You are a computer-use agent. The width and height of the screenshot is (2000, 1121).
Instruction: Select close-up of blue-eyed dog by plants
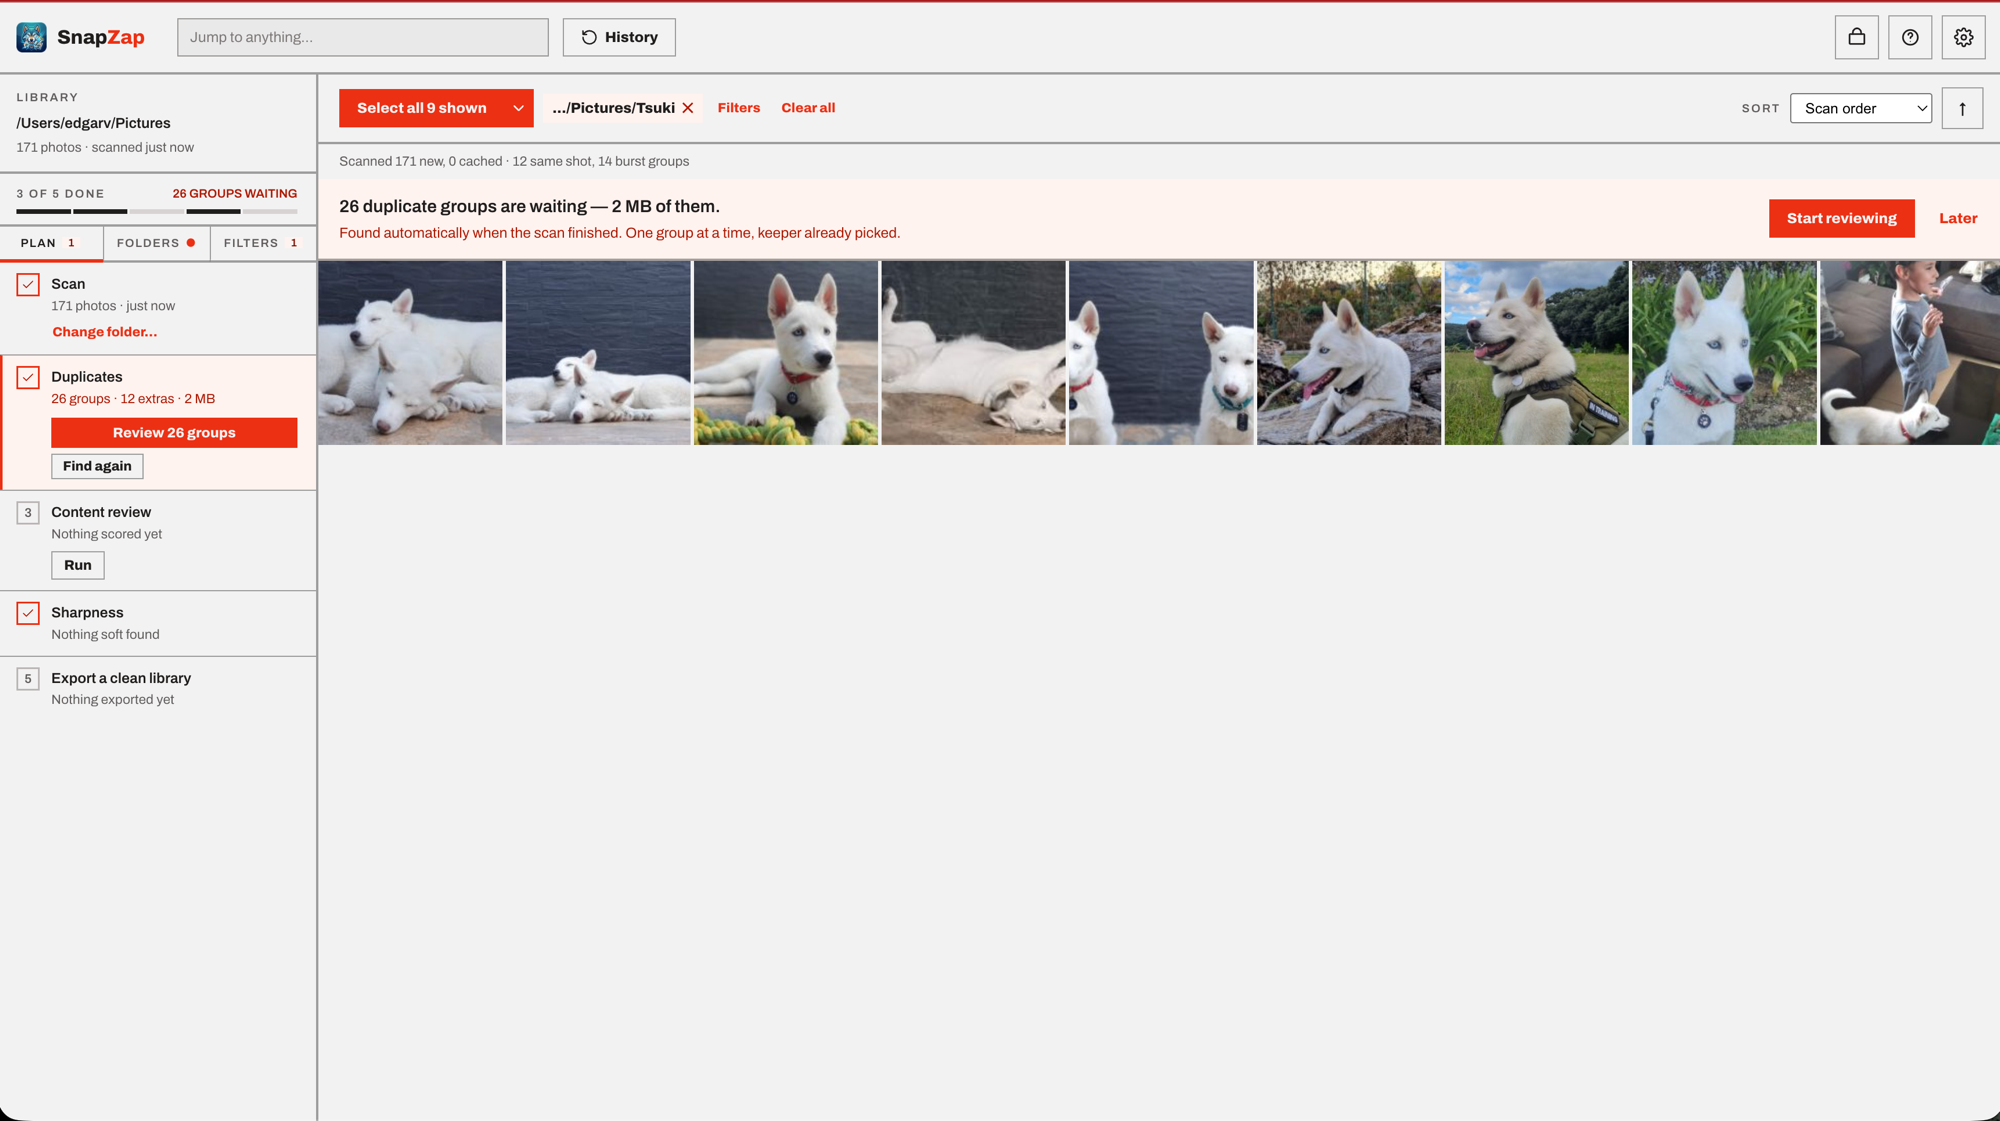point(1724,353)
